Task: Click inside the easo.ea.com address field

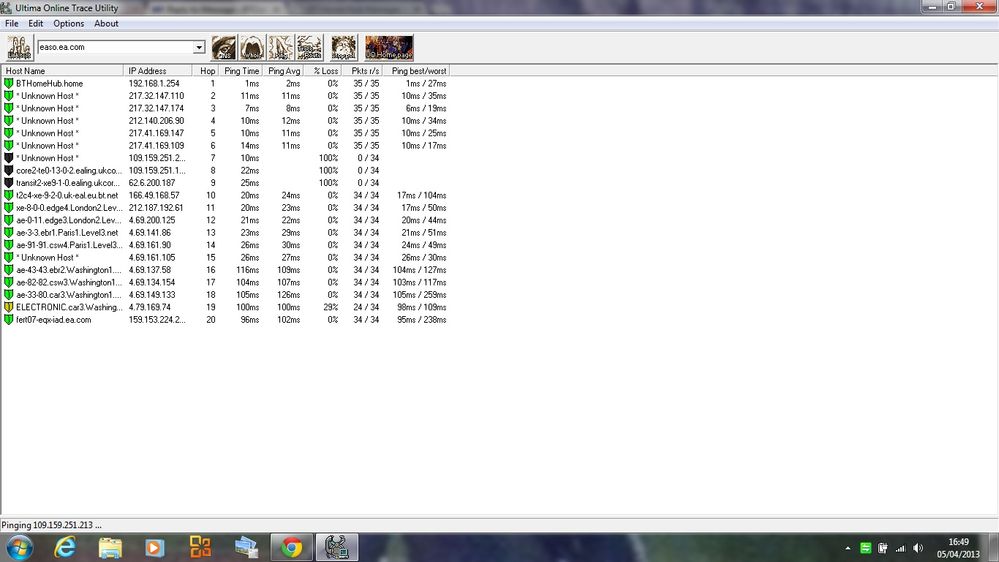Action: [115, 47]
